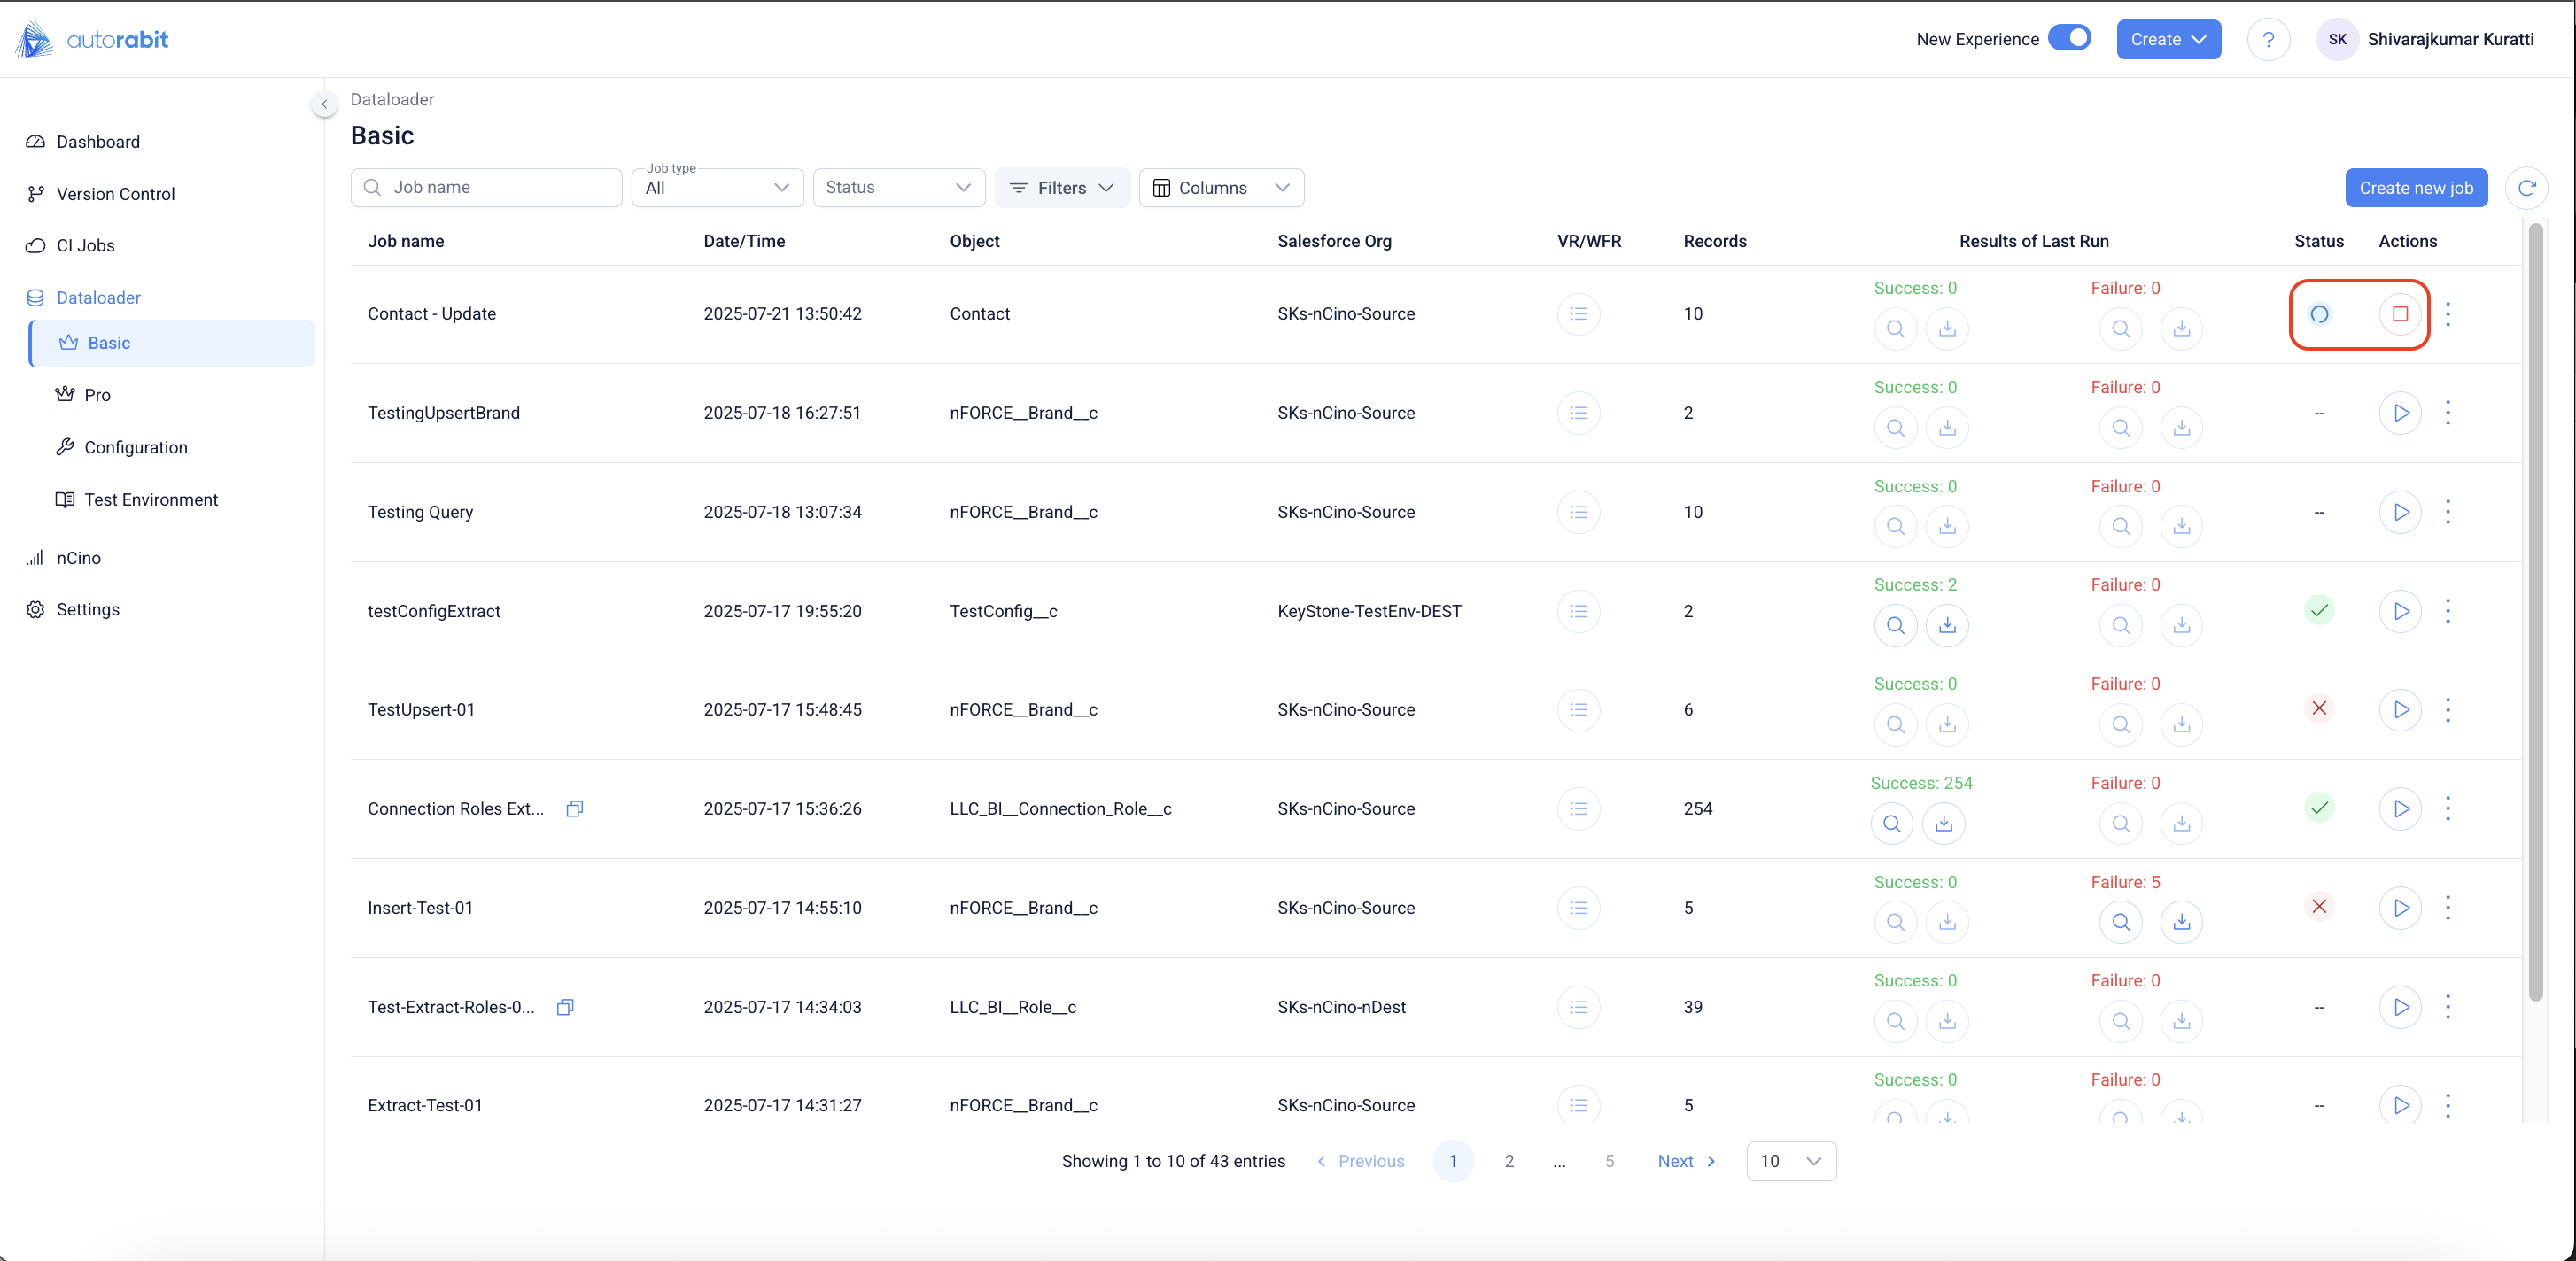Click the refresh icon beside Create new job
This screenshot has width=2576, height=1261.
[2526, 188]
